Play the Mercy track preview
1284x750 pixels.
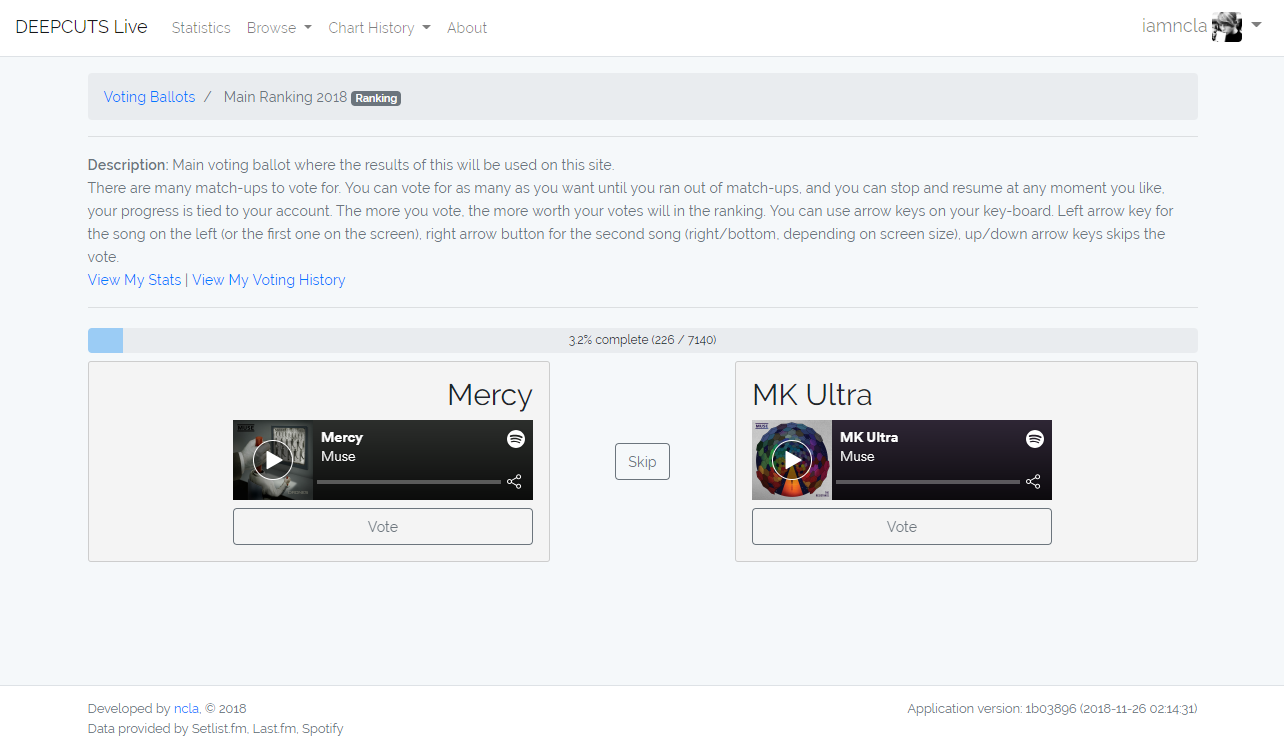click(273, 460)
